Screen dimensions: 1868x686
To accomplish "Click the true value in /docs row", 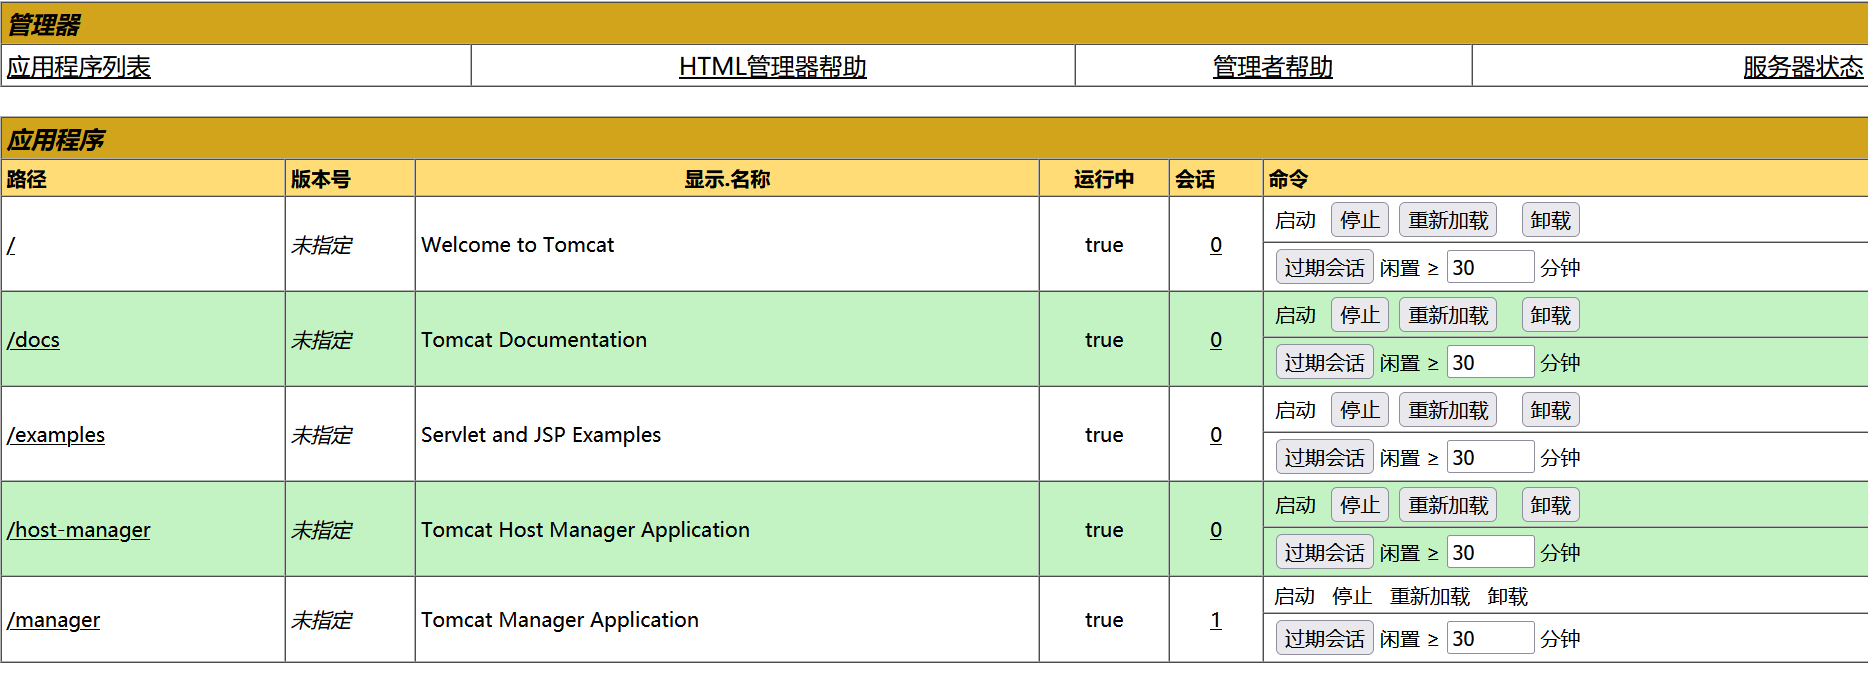I will [1104, 340].
